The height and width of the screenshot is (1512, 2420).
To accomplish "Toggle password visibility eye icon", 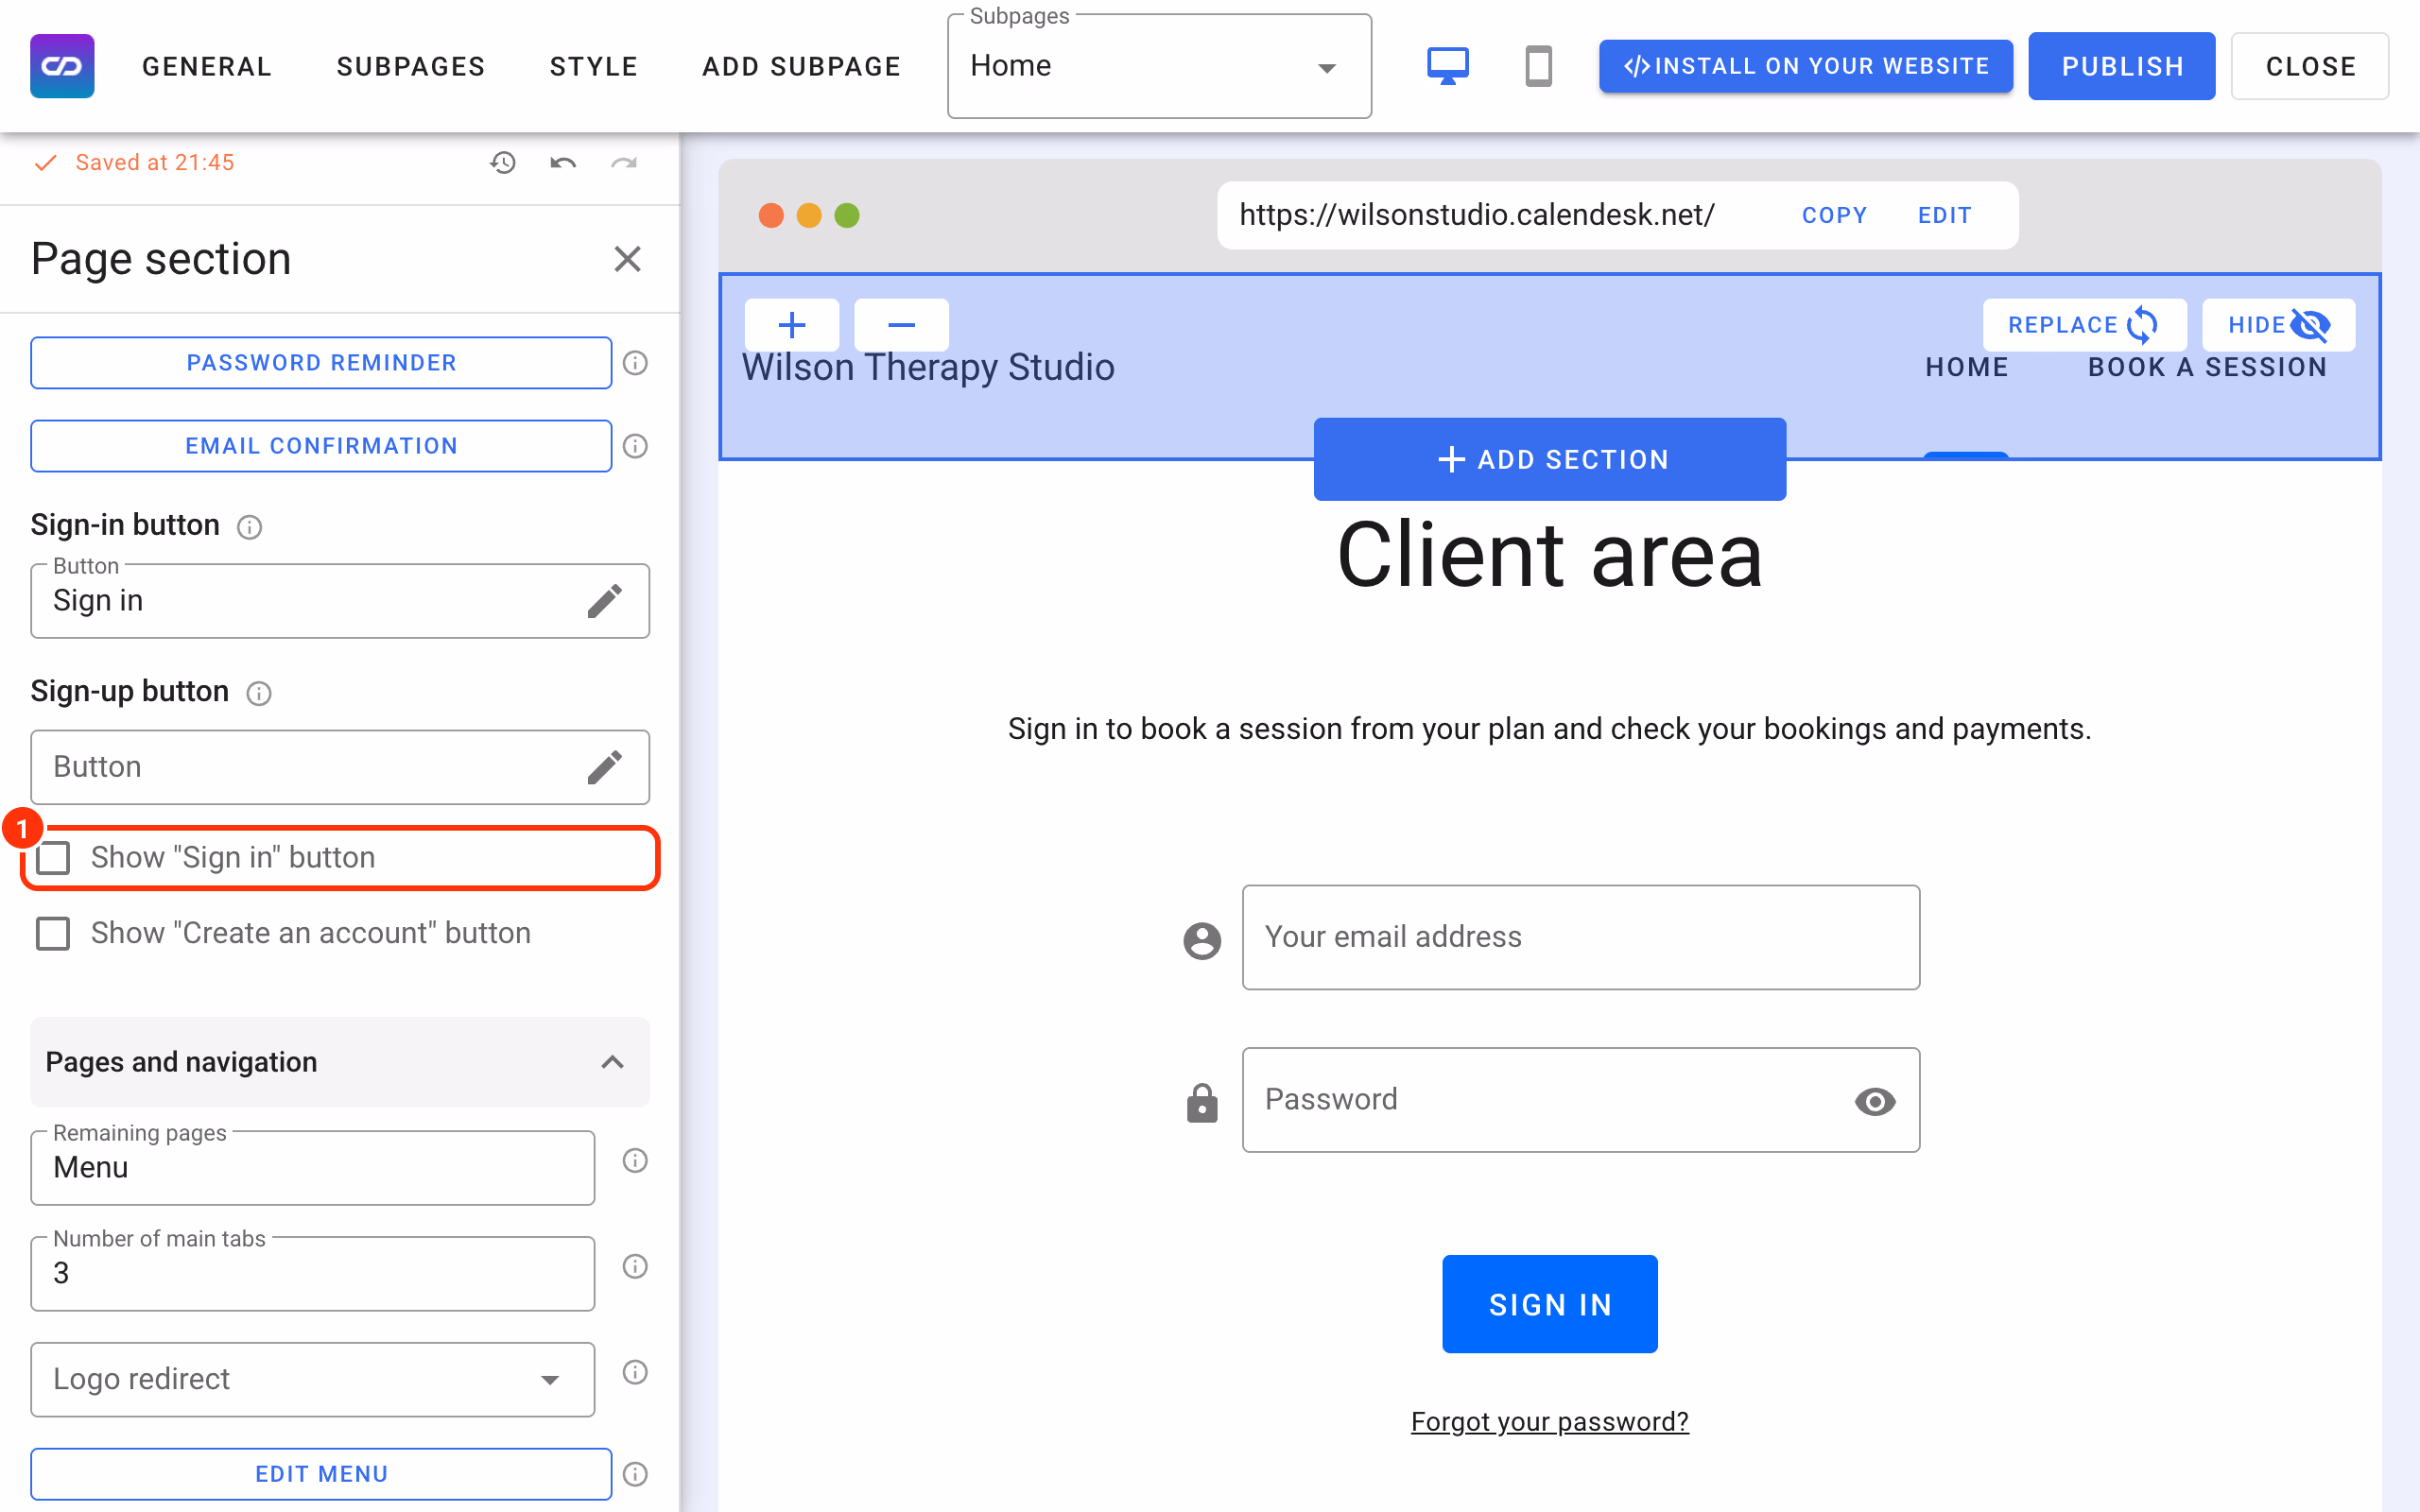I will coord(1875,1101).
